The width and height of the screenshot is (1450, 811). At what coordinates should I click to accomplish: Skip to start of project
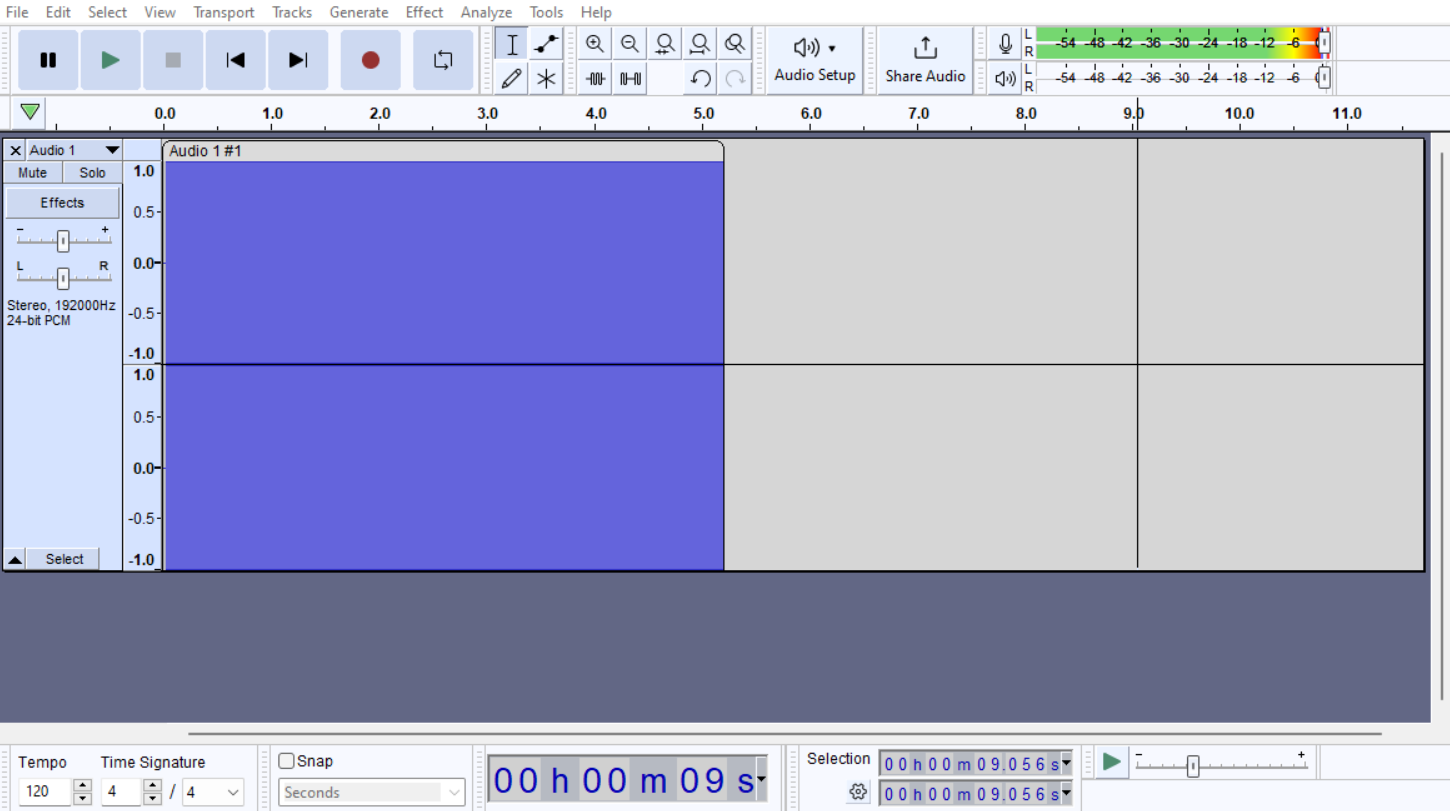[236, 60]
